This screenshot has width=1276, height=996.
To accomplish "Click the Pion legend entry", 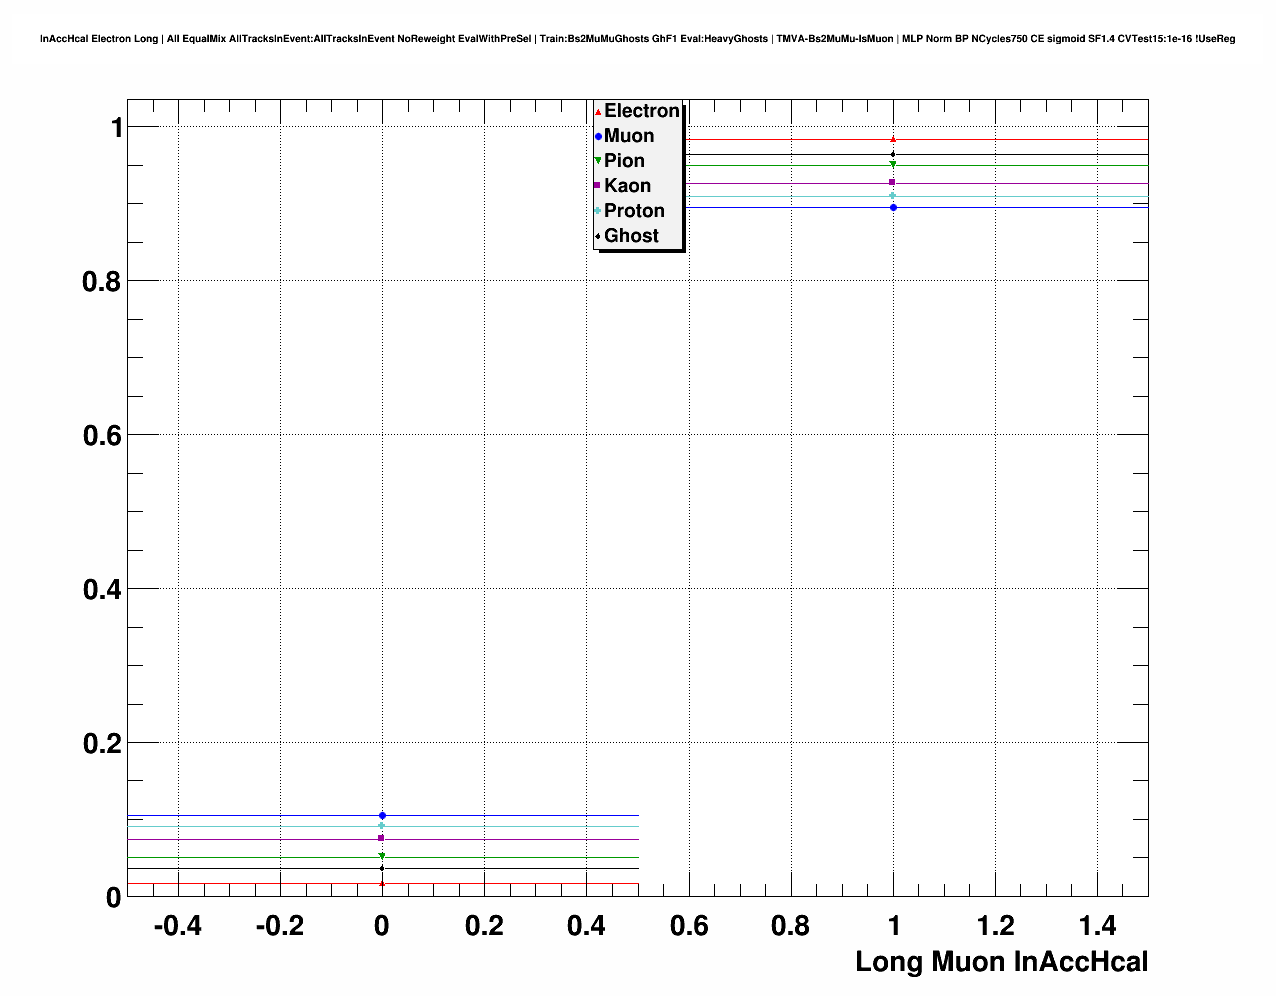I will (620, 161).
